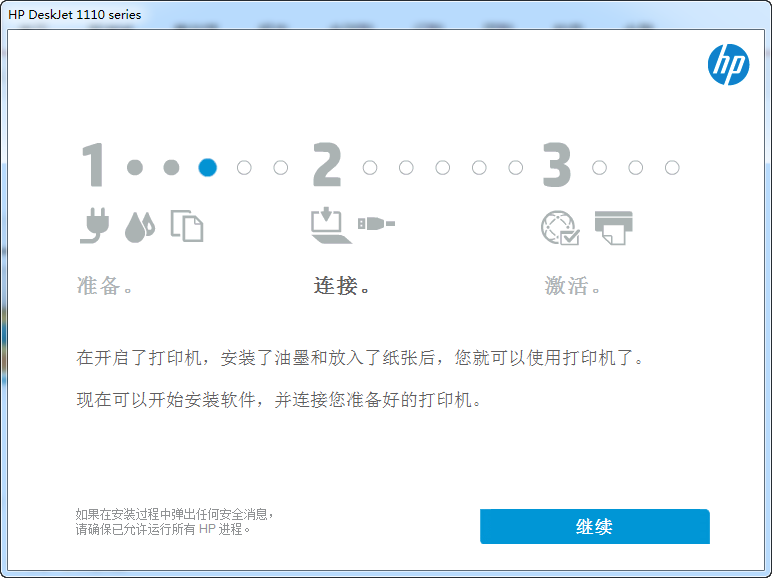The image size is (772, 578).
Task: Click the globe with checkmark activation icon
Action: pyautogui.click(x=560, y=227)
